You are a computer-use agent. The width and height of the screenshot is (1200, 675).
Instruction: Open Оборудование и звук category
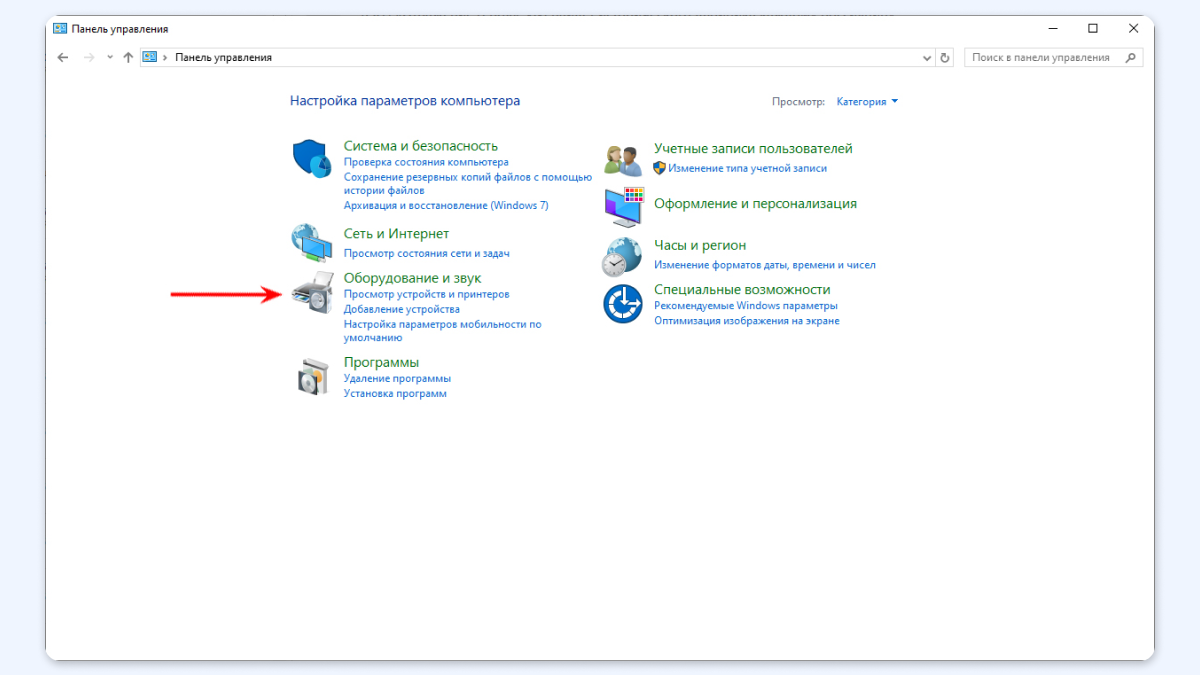point(413,278)
